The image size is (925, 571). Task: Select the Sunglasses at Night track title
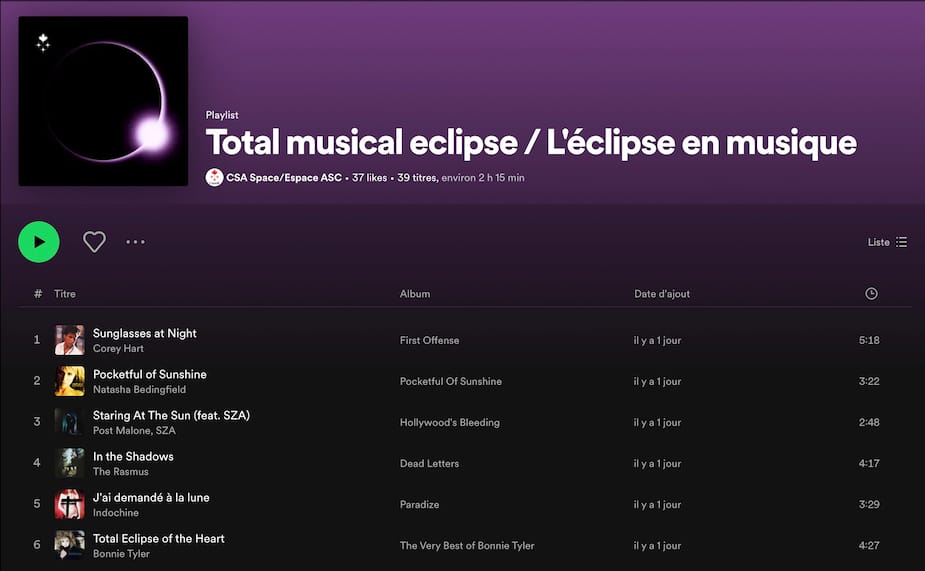click(x=145, y=333)
